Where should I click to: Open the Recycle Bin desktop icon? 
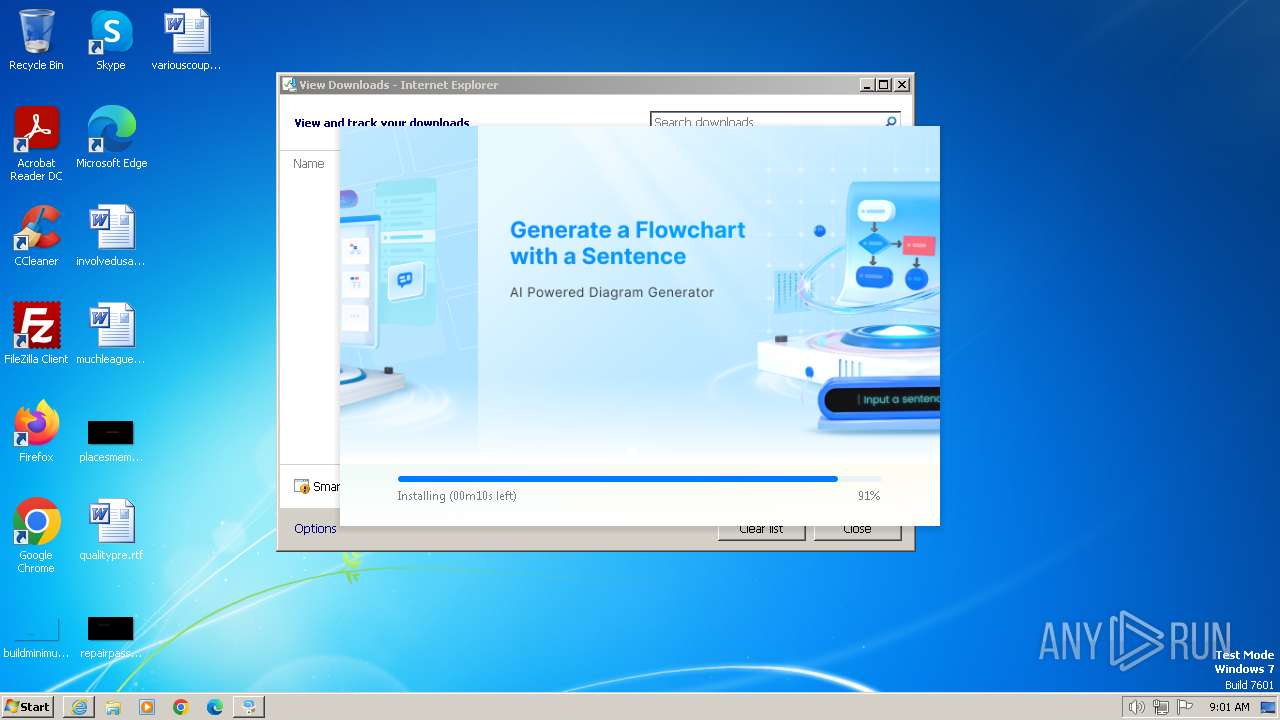point(36,40)
